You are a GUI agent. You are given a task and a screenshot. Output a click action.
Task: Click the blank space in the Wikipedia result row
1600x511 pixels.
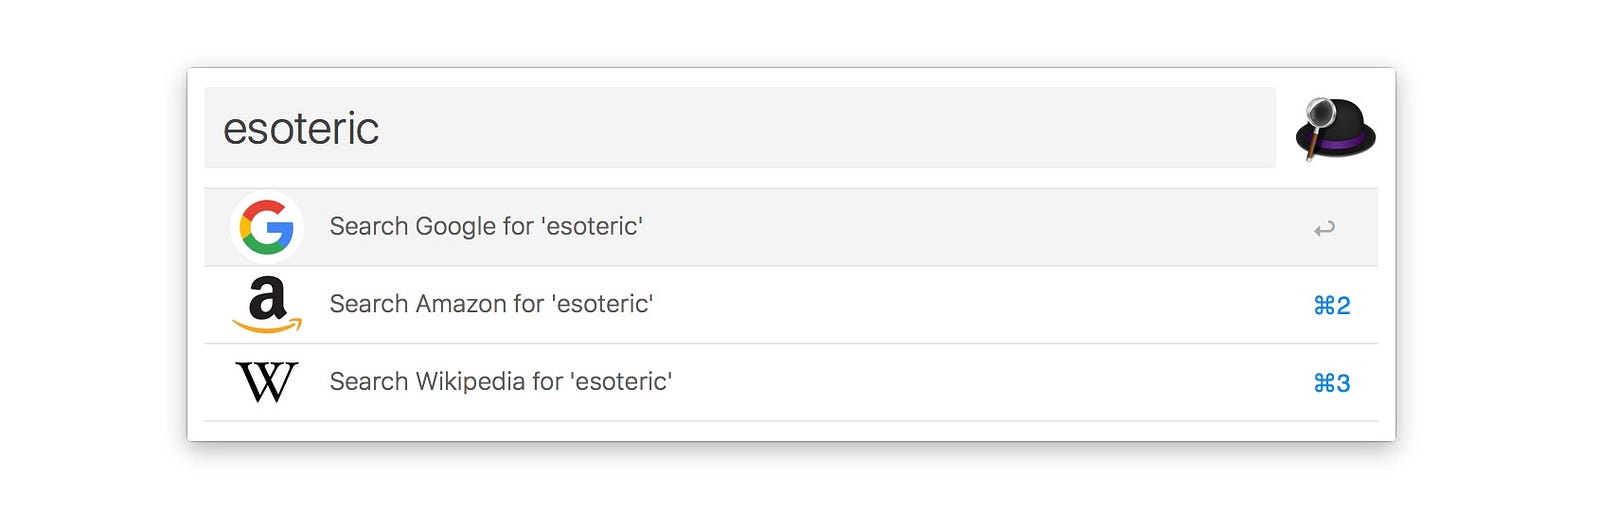(x=950, y=382)
